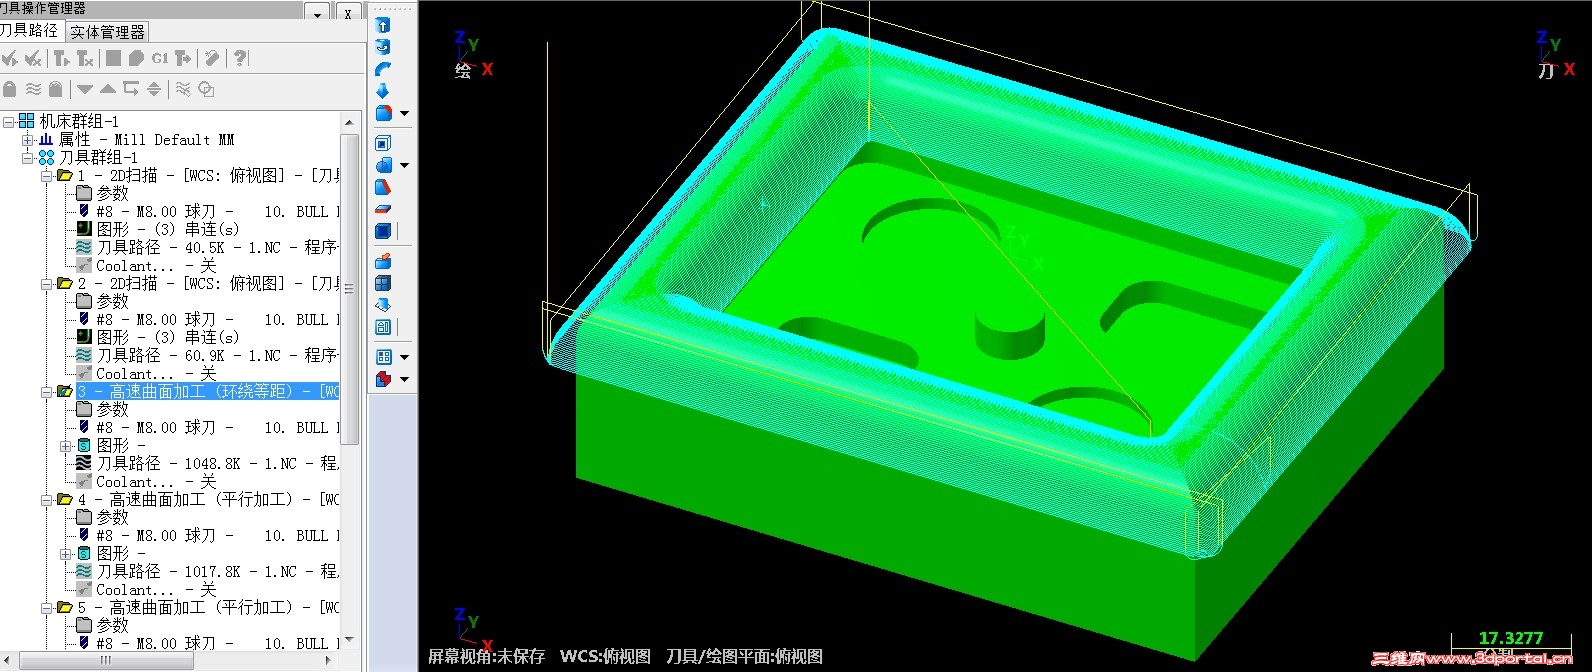Click the layout drawing icon

coord(383,327)
